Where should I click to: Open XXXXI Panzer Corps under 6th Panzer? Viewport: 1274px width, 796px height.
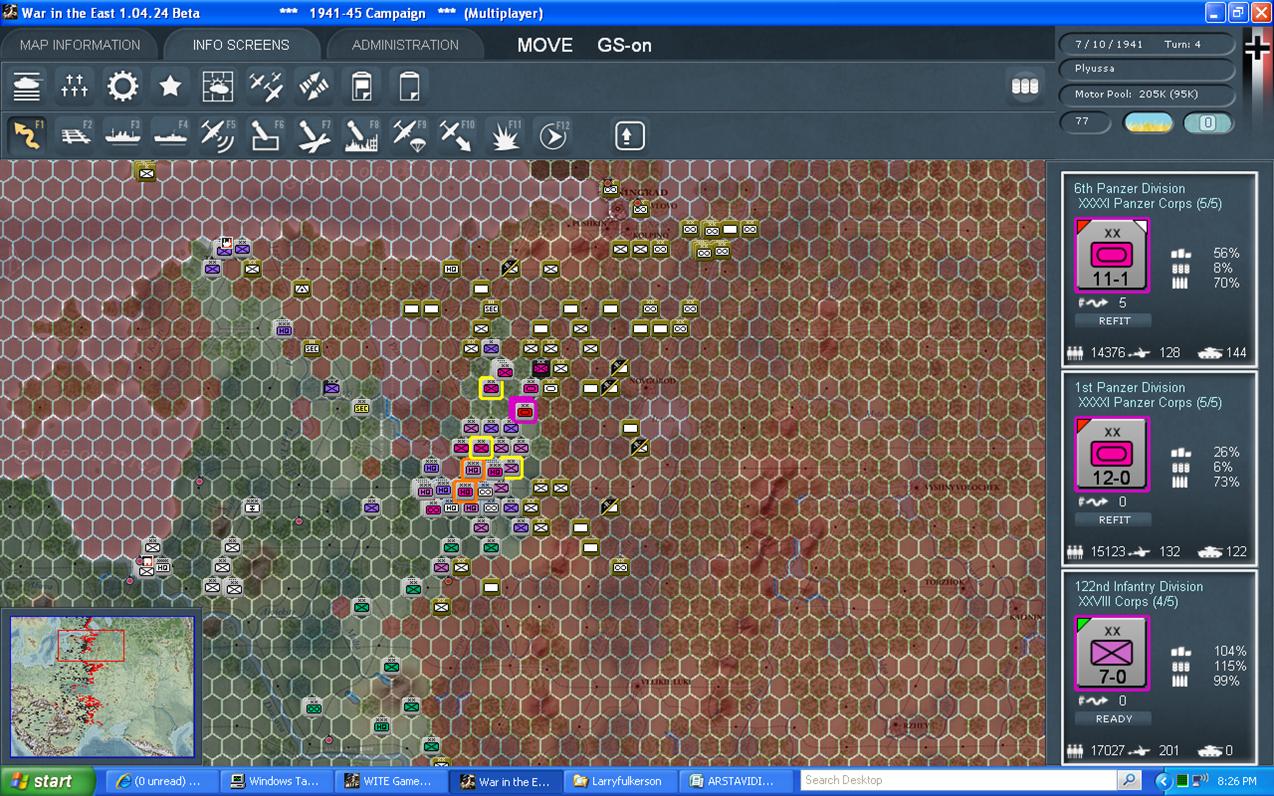pyautogui.click(x=1149, y=204)
